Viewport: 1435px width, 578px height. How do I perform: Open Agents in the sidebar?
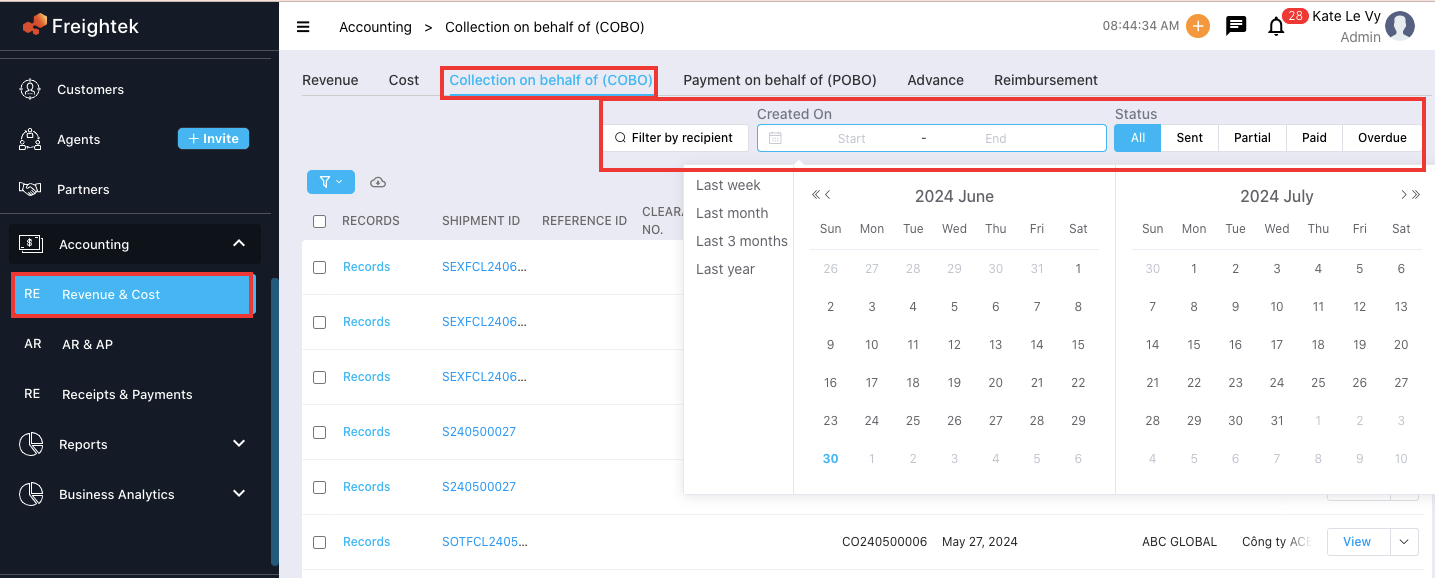pyautogui.click(x=79, y=139)
